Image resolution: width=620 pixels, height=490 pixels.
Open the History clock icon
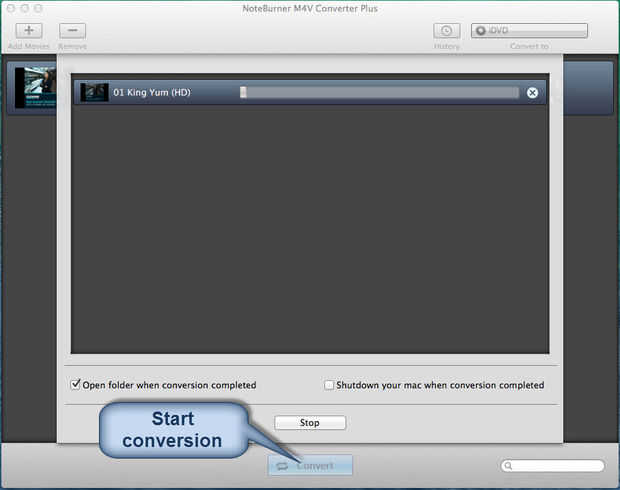pos(446,30)
